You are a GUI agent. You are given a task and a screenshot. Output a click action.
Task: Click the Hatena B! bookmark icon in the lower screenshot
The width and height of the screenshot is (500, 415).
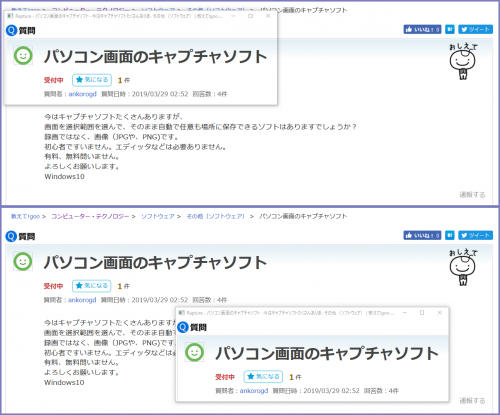[x=450, y=235]
